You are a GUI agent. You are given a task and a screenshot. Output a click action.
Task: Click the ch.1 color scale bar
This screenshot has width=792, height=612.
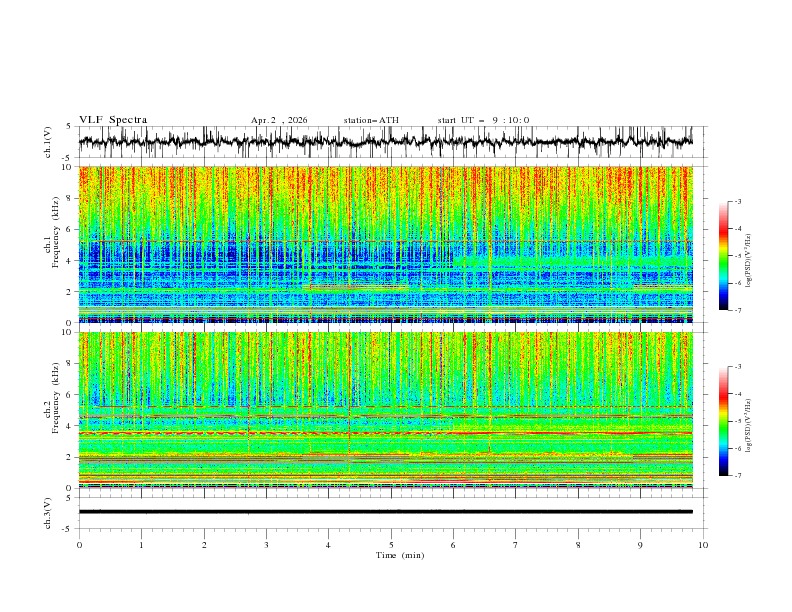[x=723, y=256]
